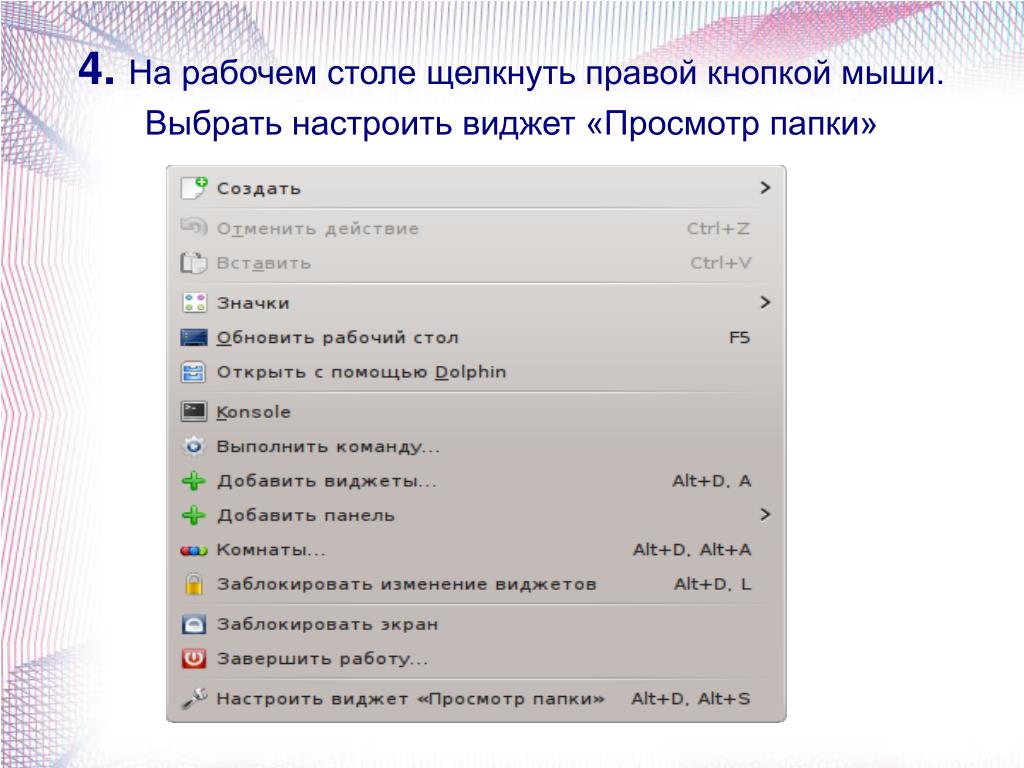The image size is (1024, 768).
Task: Click the green plus icon beside Добавить виджеты
Action: tap(194, 481)
